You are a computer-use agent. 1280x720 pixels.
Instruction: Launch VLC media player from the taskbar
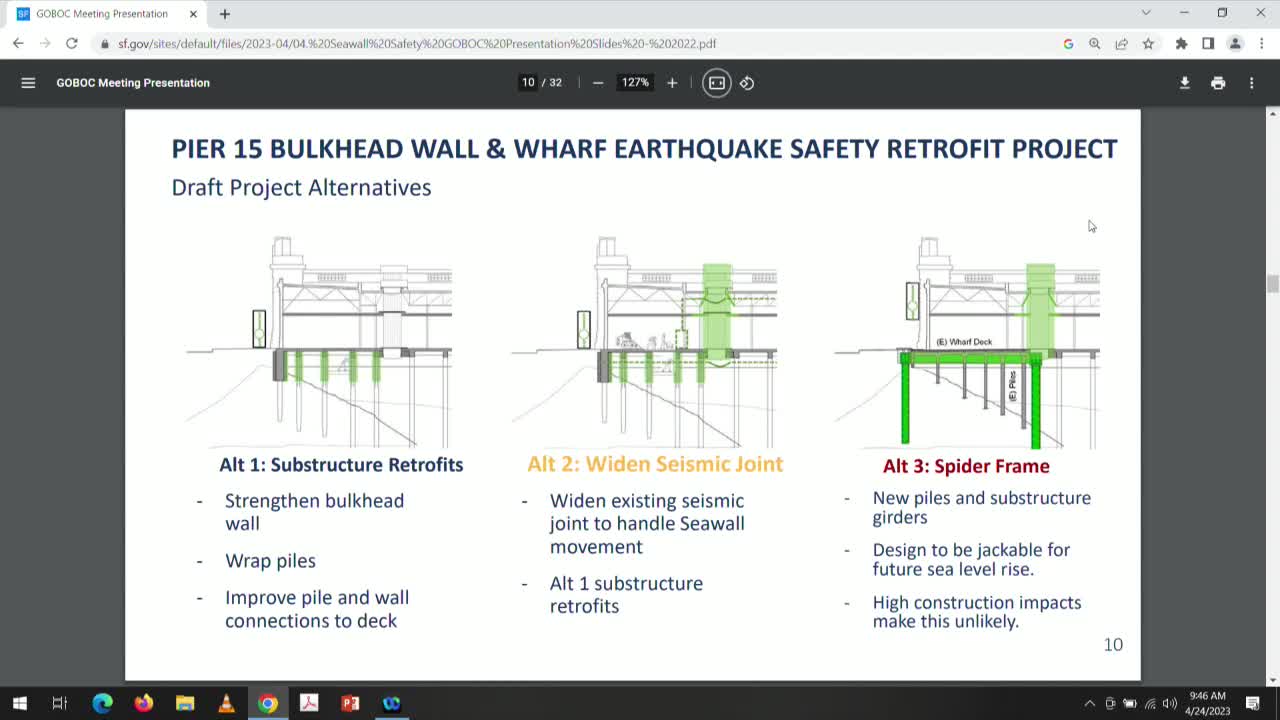tap(226, 703)
